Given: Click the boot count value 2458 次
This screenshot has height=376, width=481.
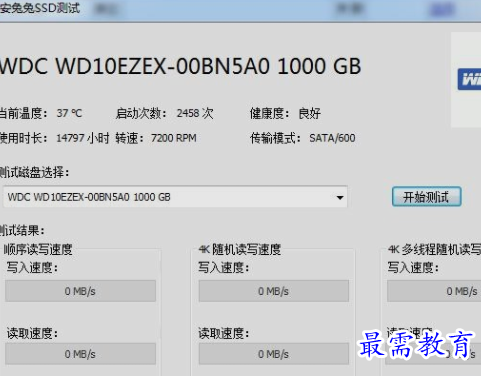Looking at the screenshot, I should [195, 113].
